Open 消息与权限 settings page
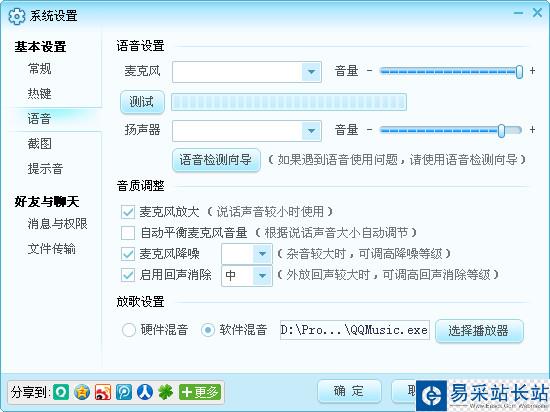Image resolution: width=550 pixels, height=412 pixels. tap(58, 224)
